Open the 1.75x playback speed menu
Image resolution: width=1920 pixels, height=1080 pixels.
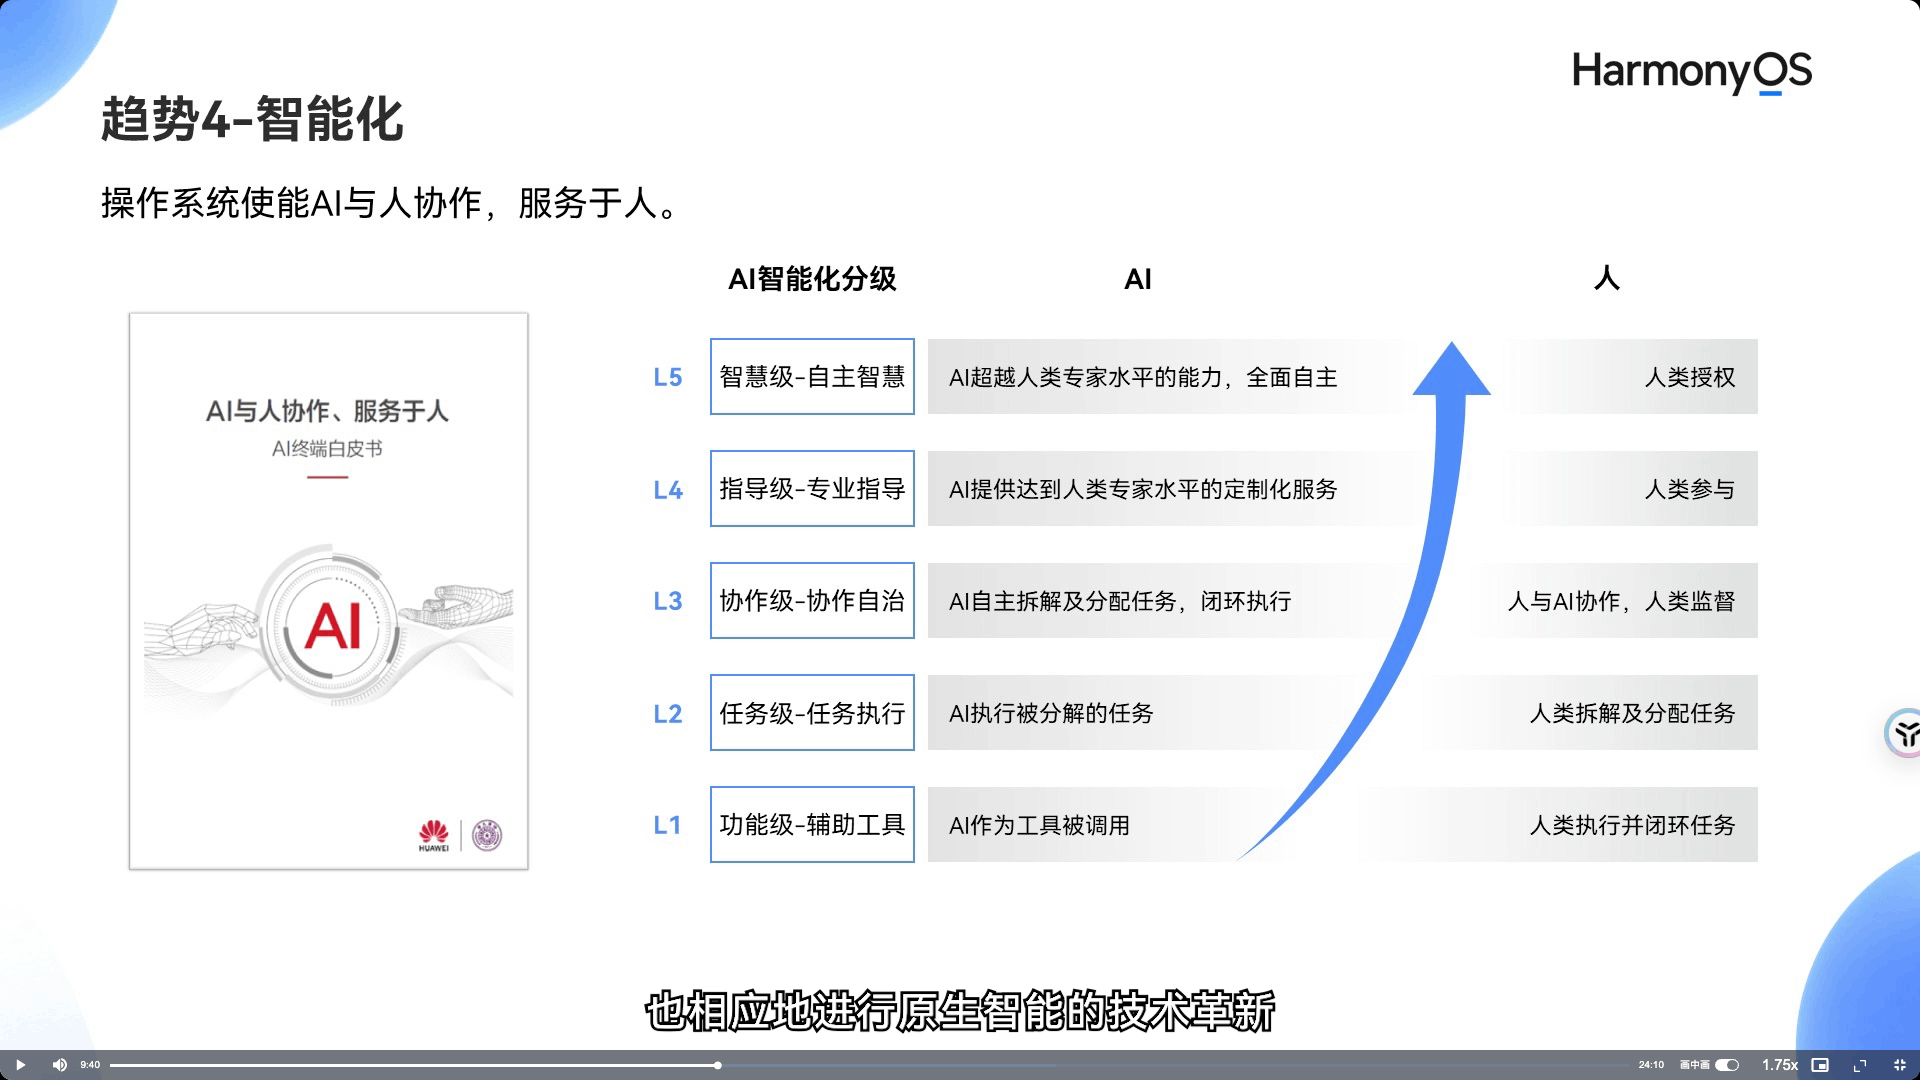click(x=1779, y=1065)
